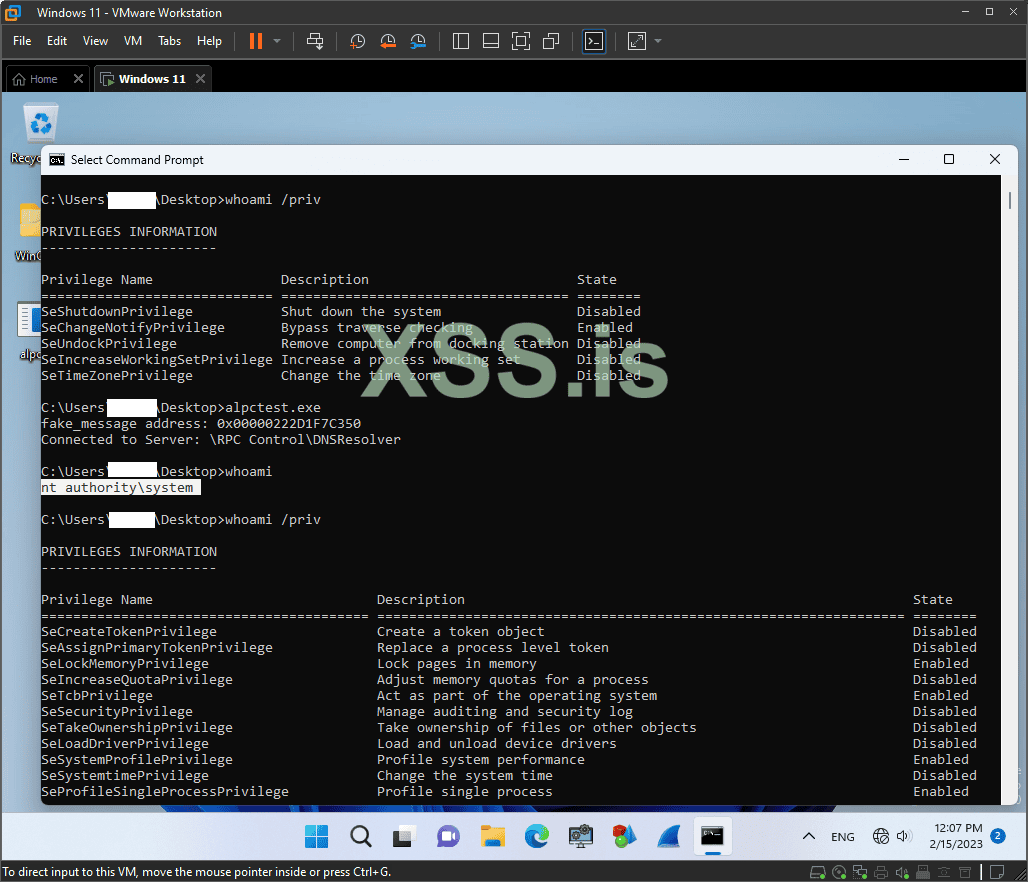Viewport: 1028px width, 882px height.
Task: Minimize the Command Prompt window
Action: tap(903, 159)
